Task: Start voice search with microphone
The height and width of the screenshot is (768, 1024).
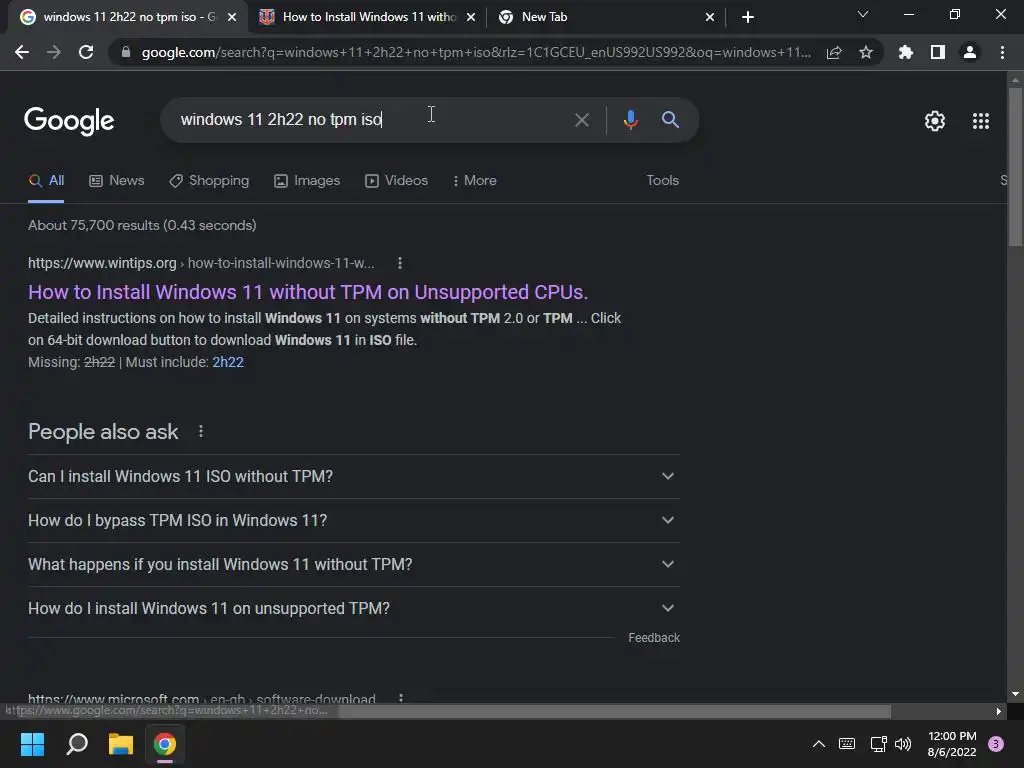Action: (630, 120)
